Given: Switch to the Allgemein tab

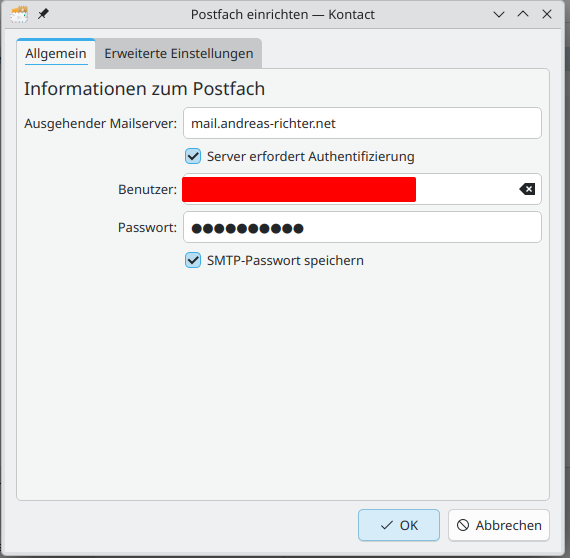Looking at the screenshot, I should pos(56,53).
